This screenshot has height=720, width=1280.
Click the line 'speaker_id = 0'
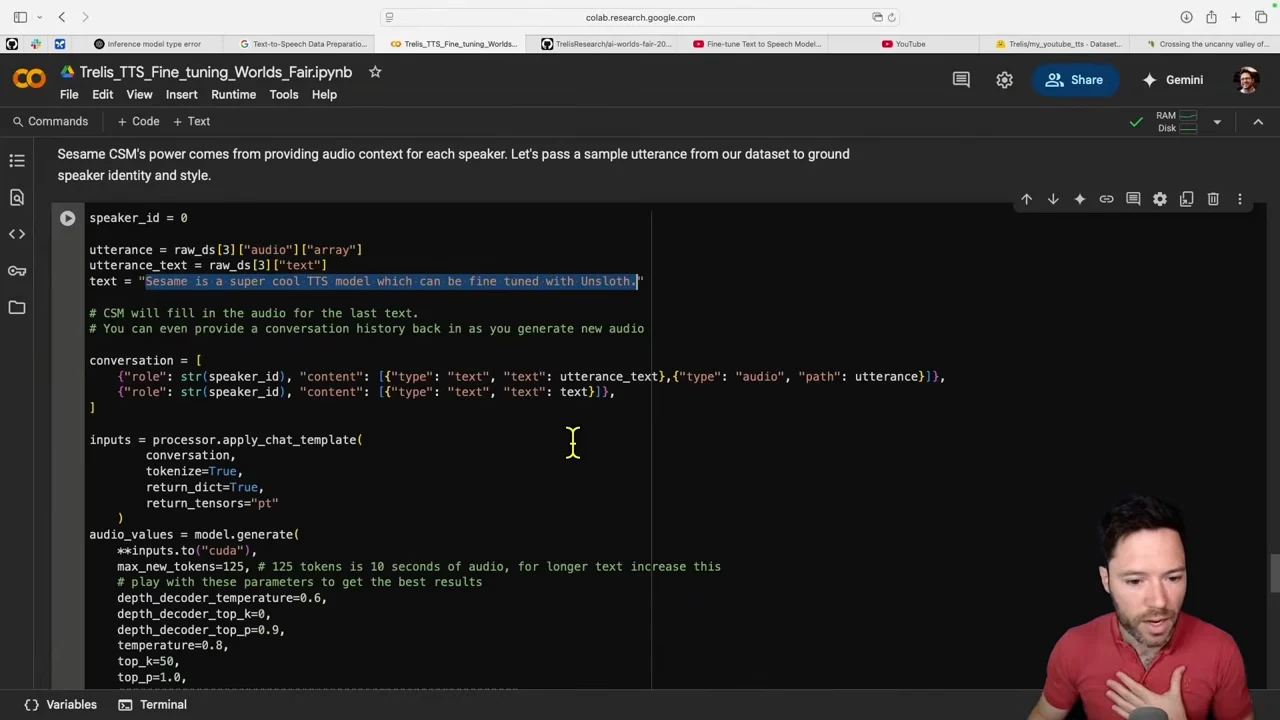tap(138, 218)
